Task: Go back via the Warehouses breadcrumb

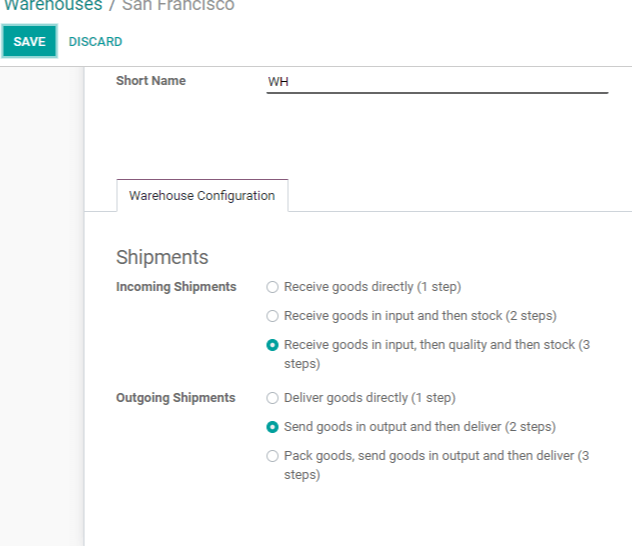Action: [53, 5]
